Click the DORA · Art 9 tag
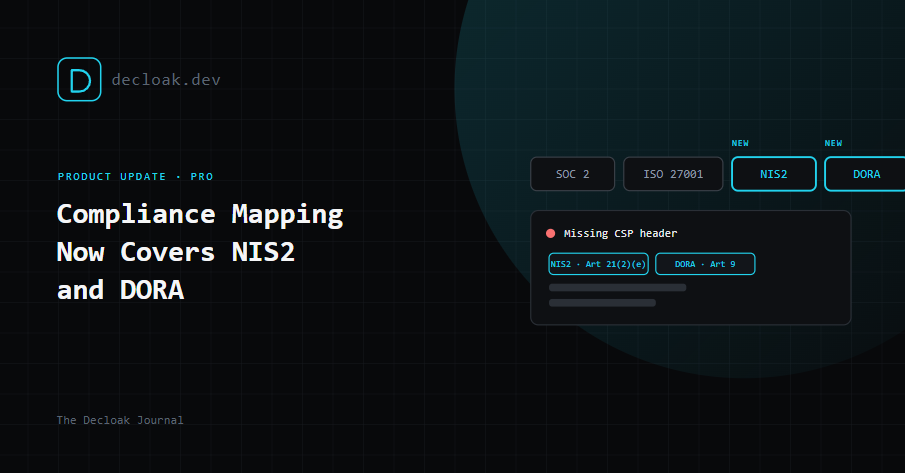Viewport: 905px width, 473px height. click(x=705, y=264)
